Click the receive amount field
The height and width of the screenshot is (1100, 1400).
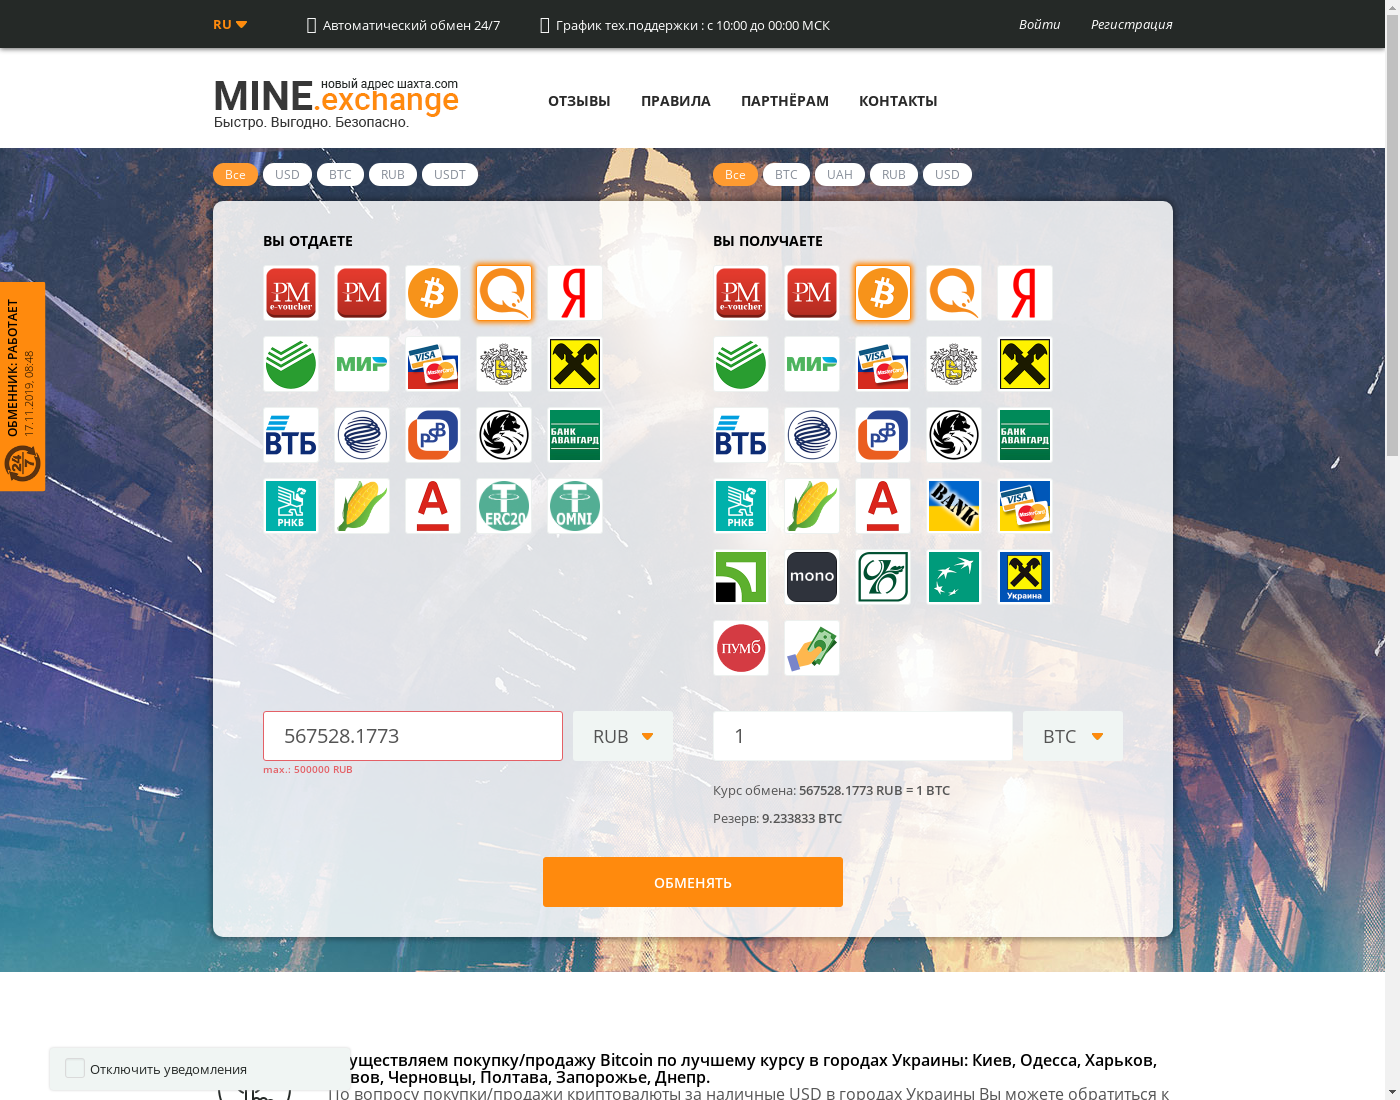[863, 736]
